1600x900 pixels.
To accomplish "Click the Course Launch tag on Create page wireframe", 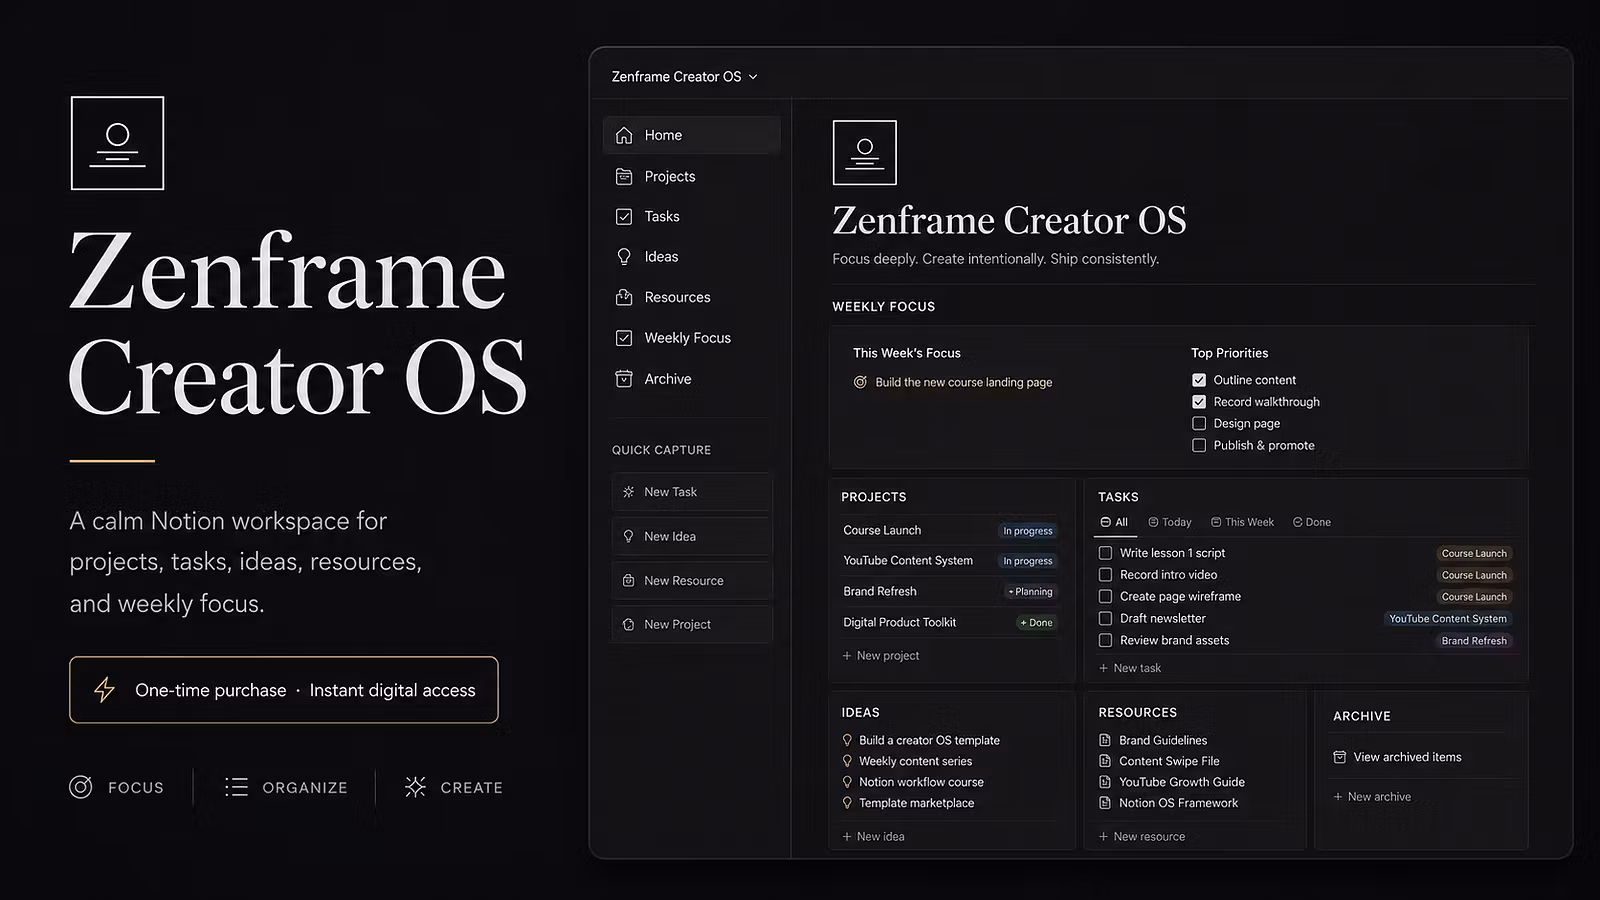I will pos(1474,597).
